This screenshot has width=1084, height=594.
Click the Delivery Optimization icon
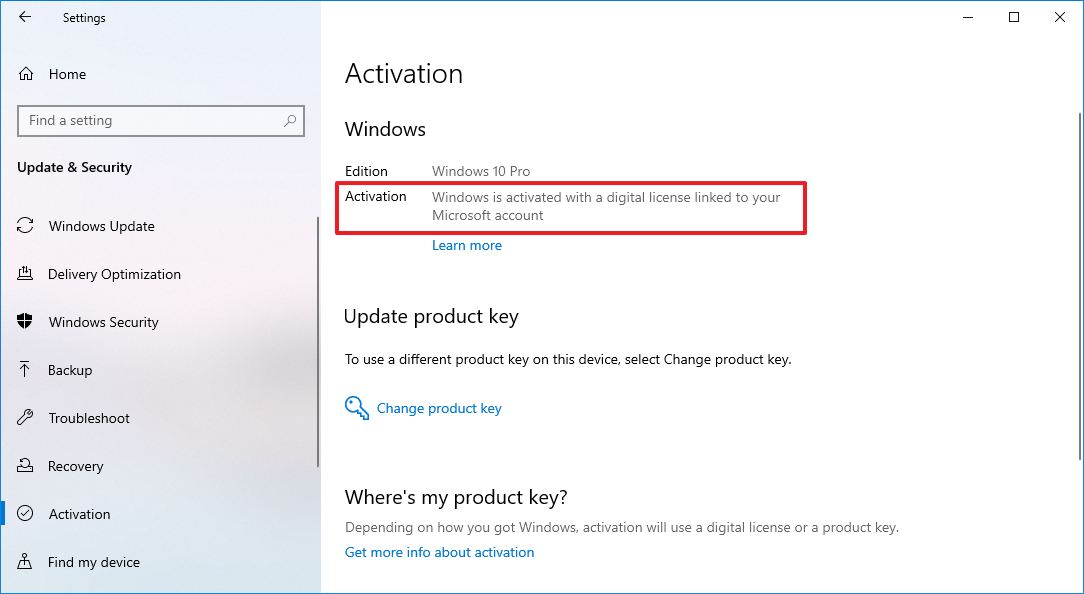point(26,274)
